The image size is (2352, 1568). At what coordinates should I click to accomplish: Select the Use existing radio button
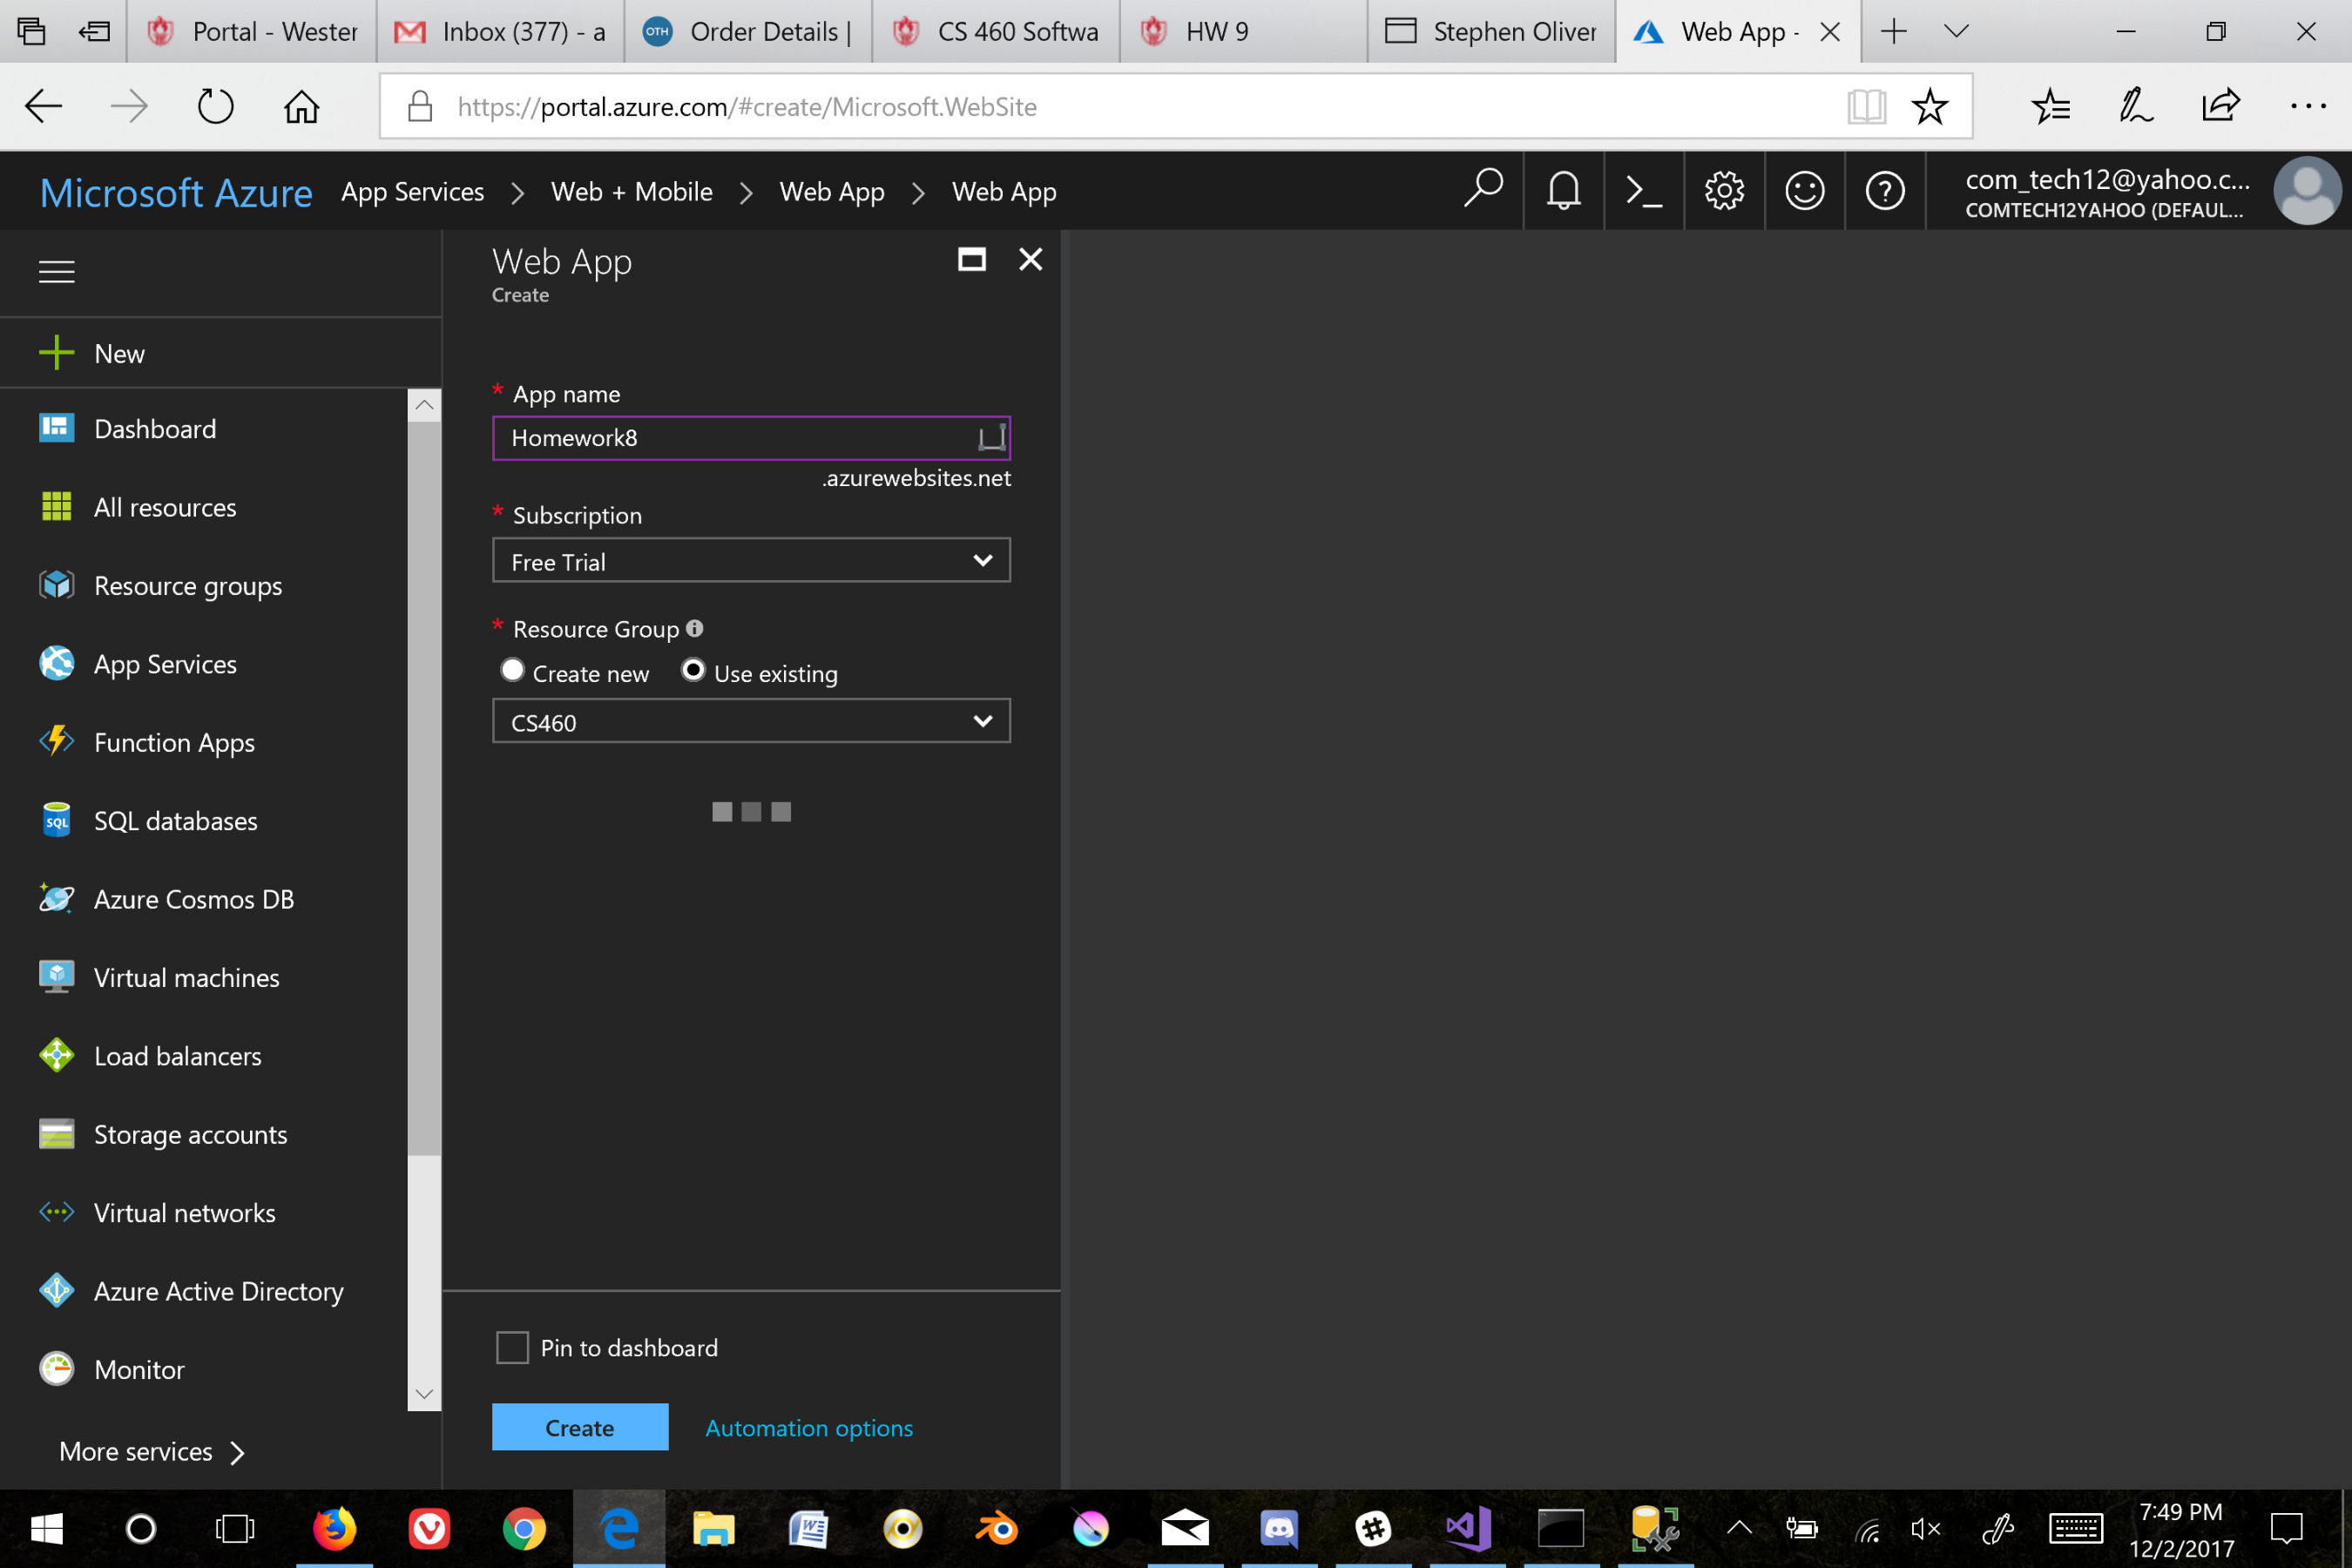click(693, 670)
